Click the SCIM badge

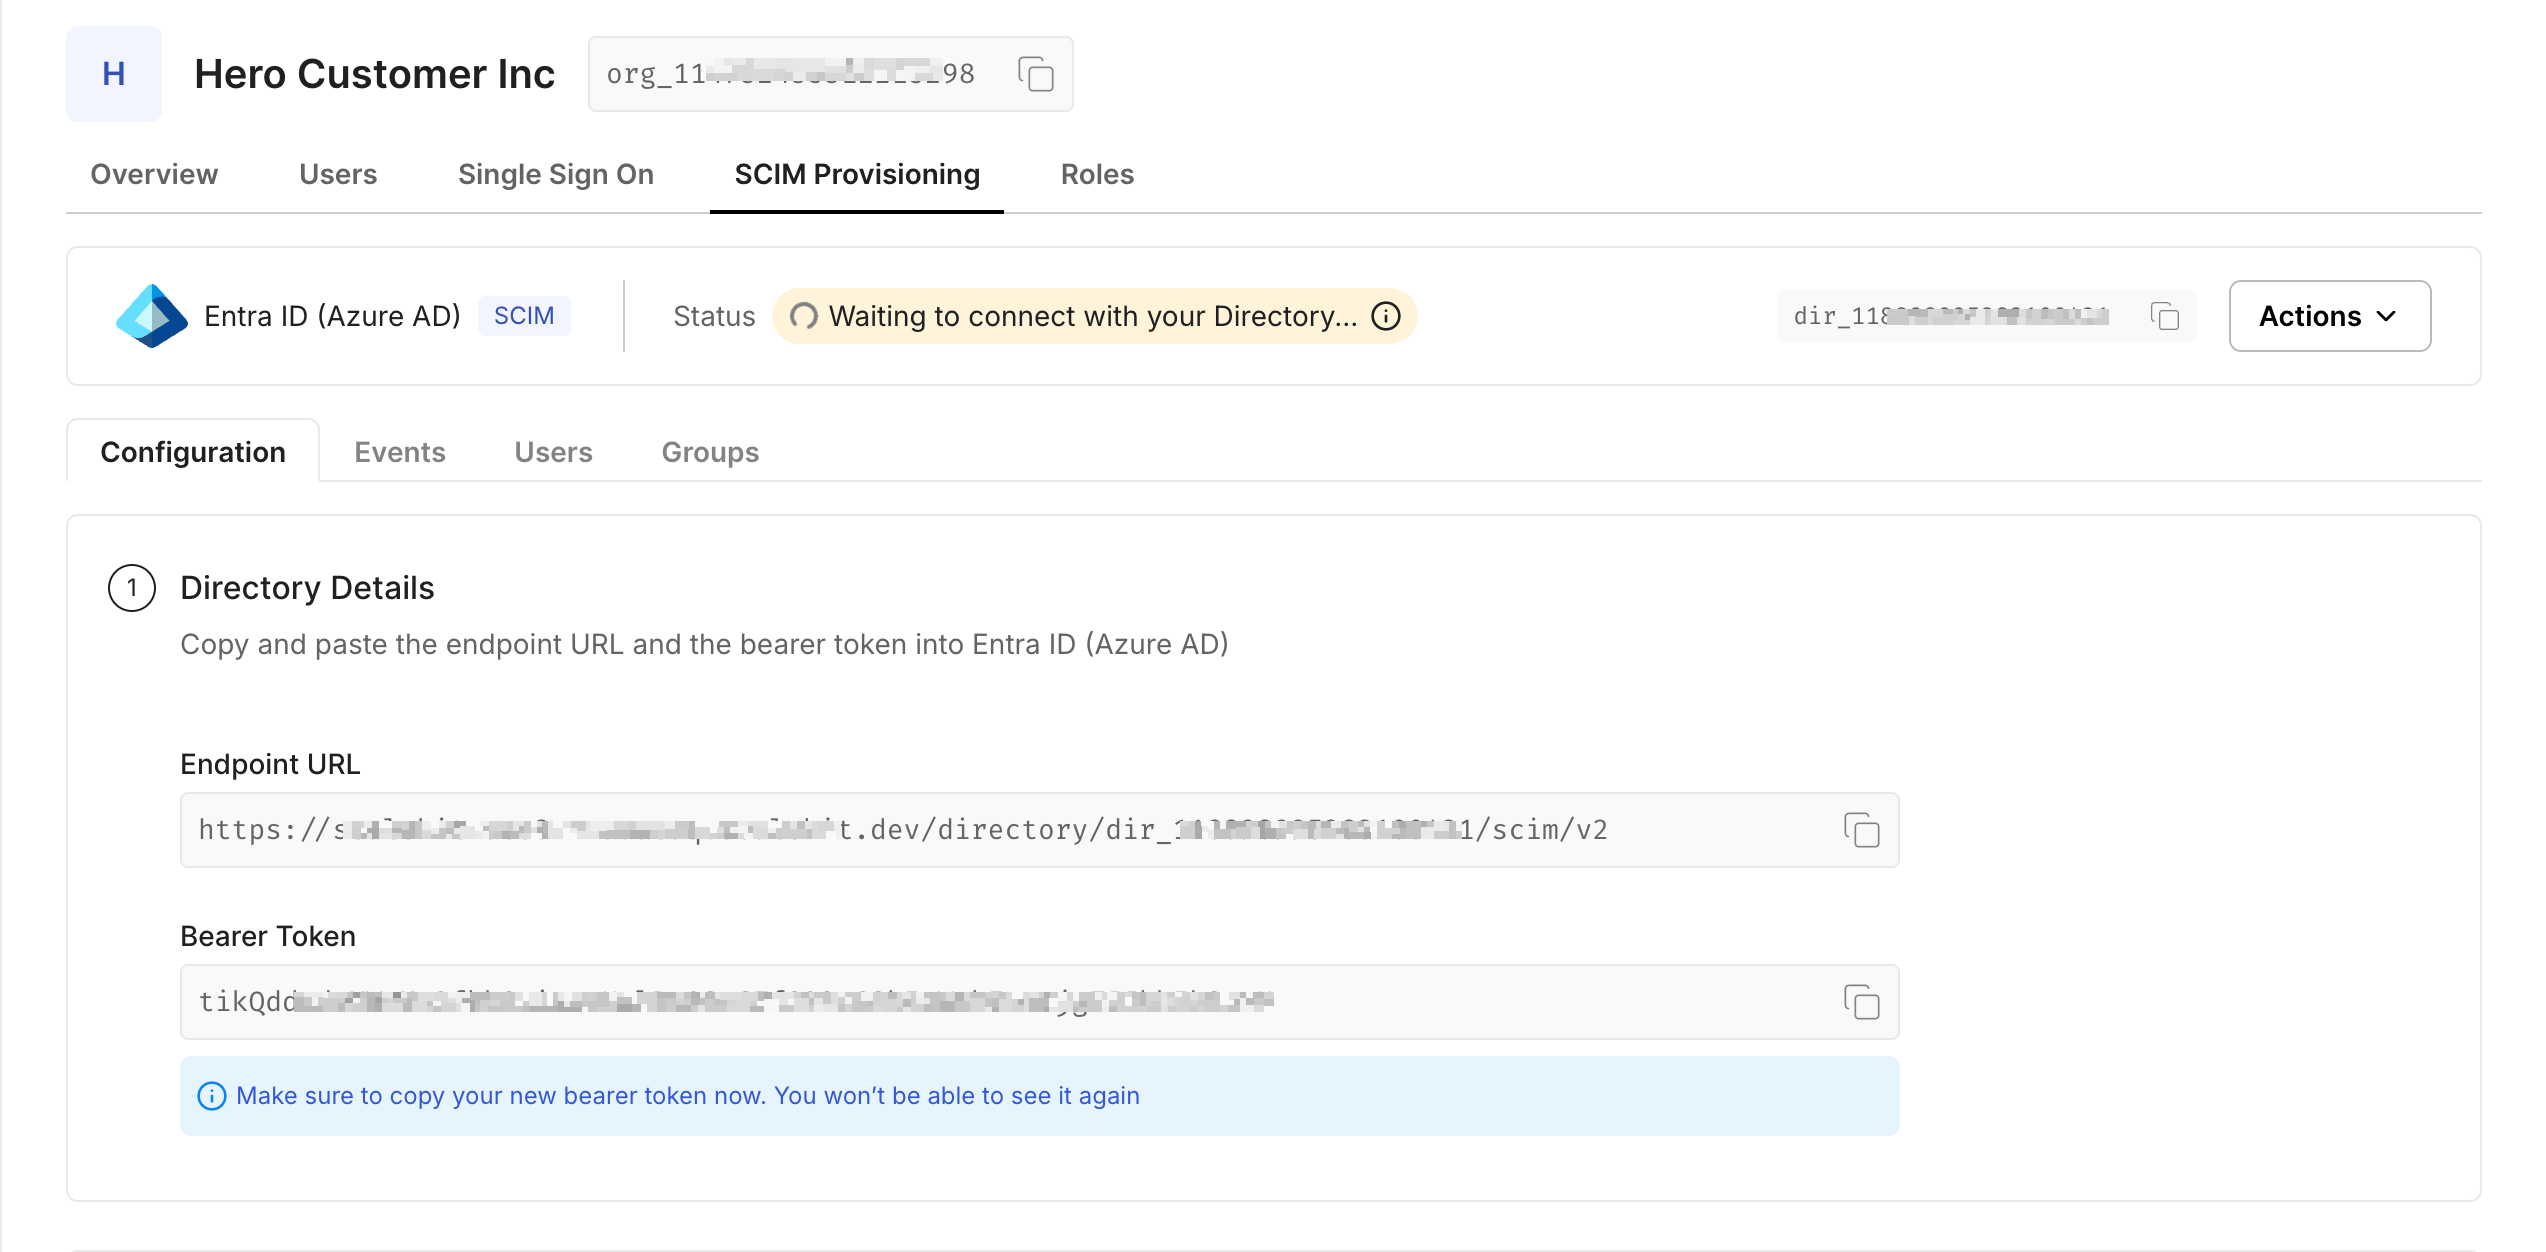coord(524,316)
